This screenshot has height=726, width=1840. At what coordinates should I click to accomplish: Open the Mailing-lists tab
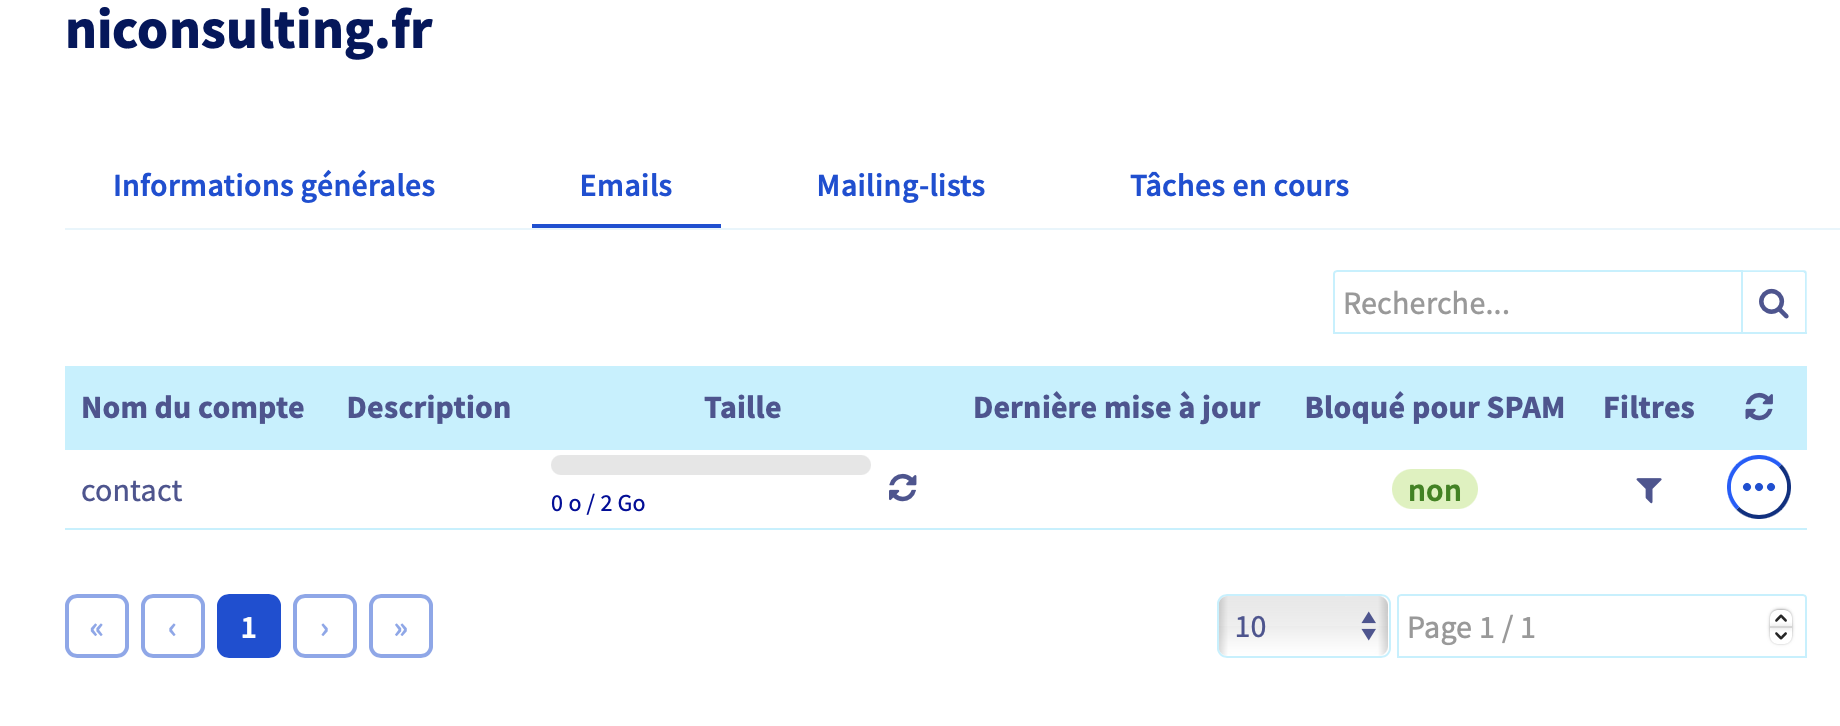tap(900, 186)
